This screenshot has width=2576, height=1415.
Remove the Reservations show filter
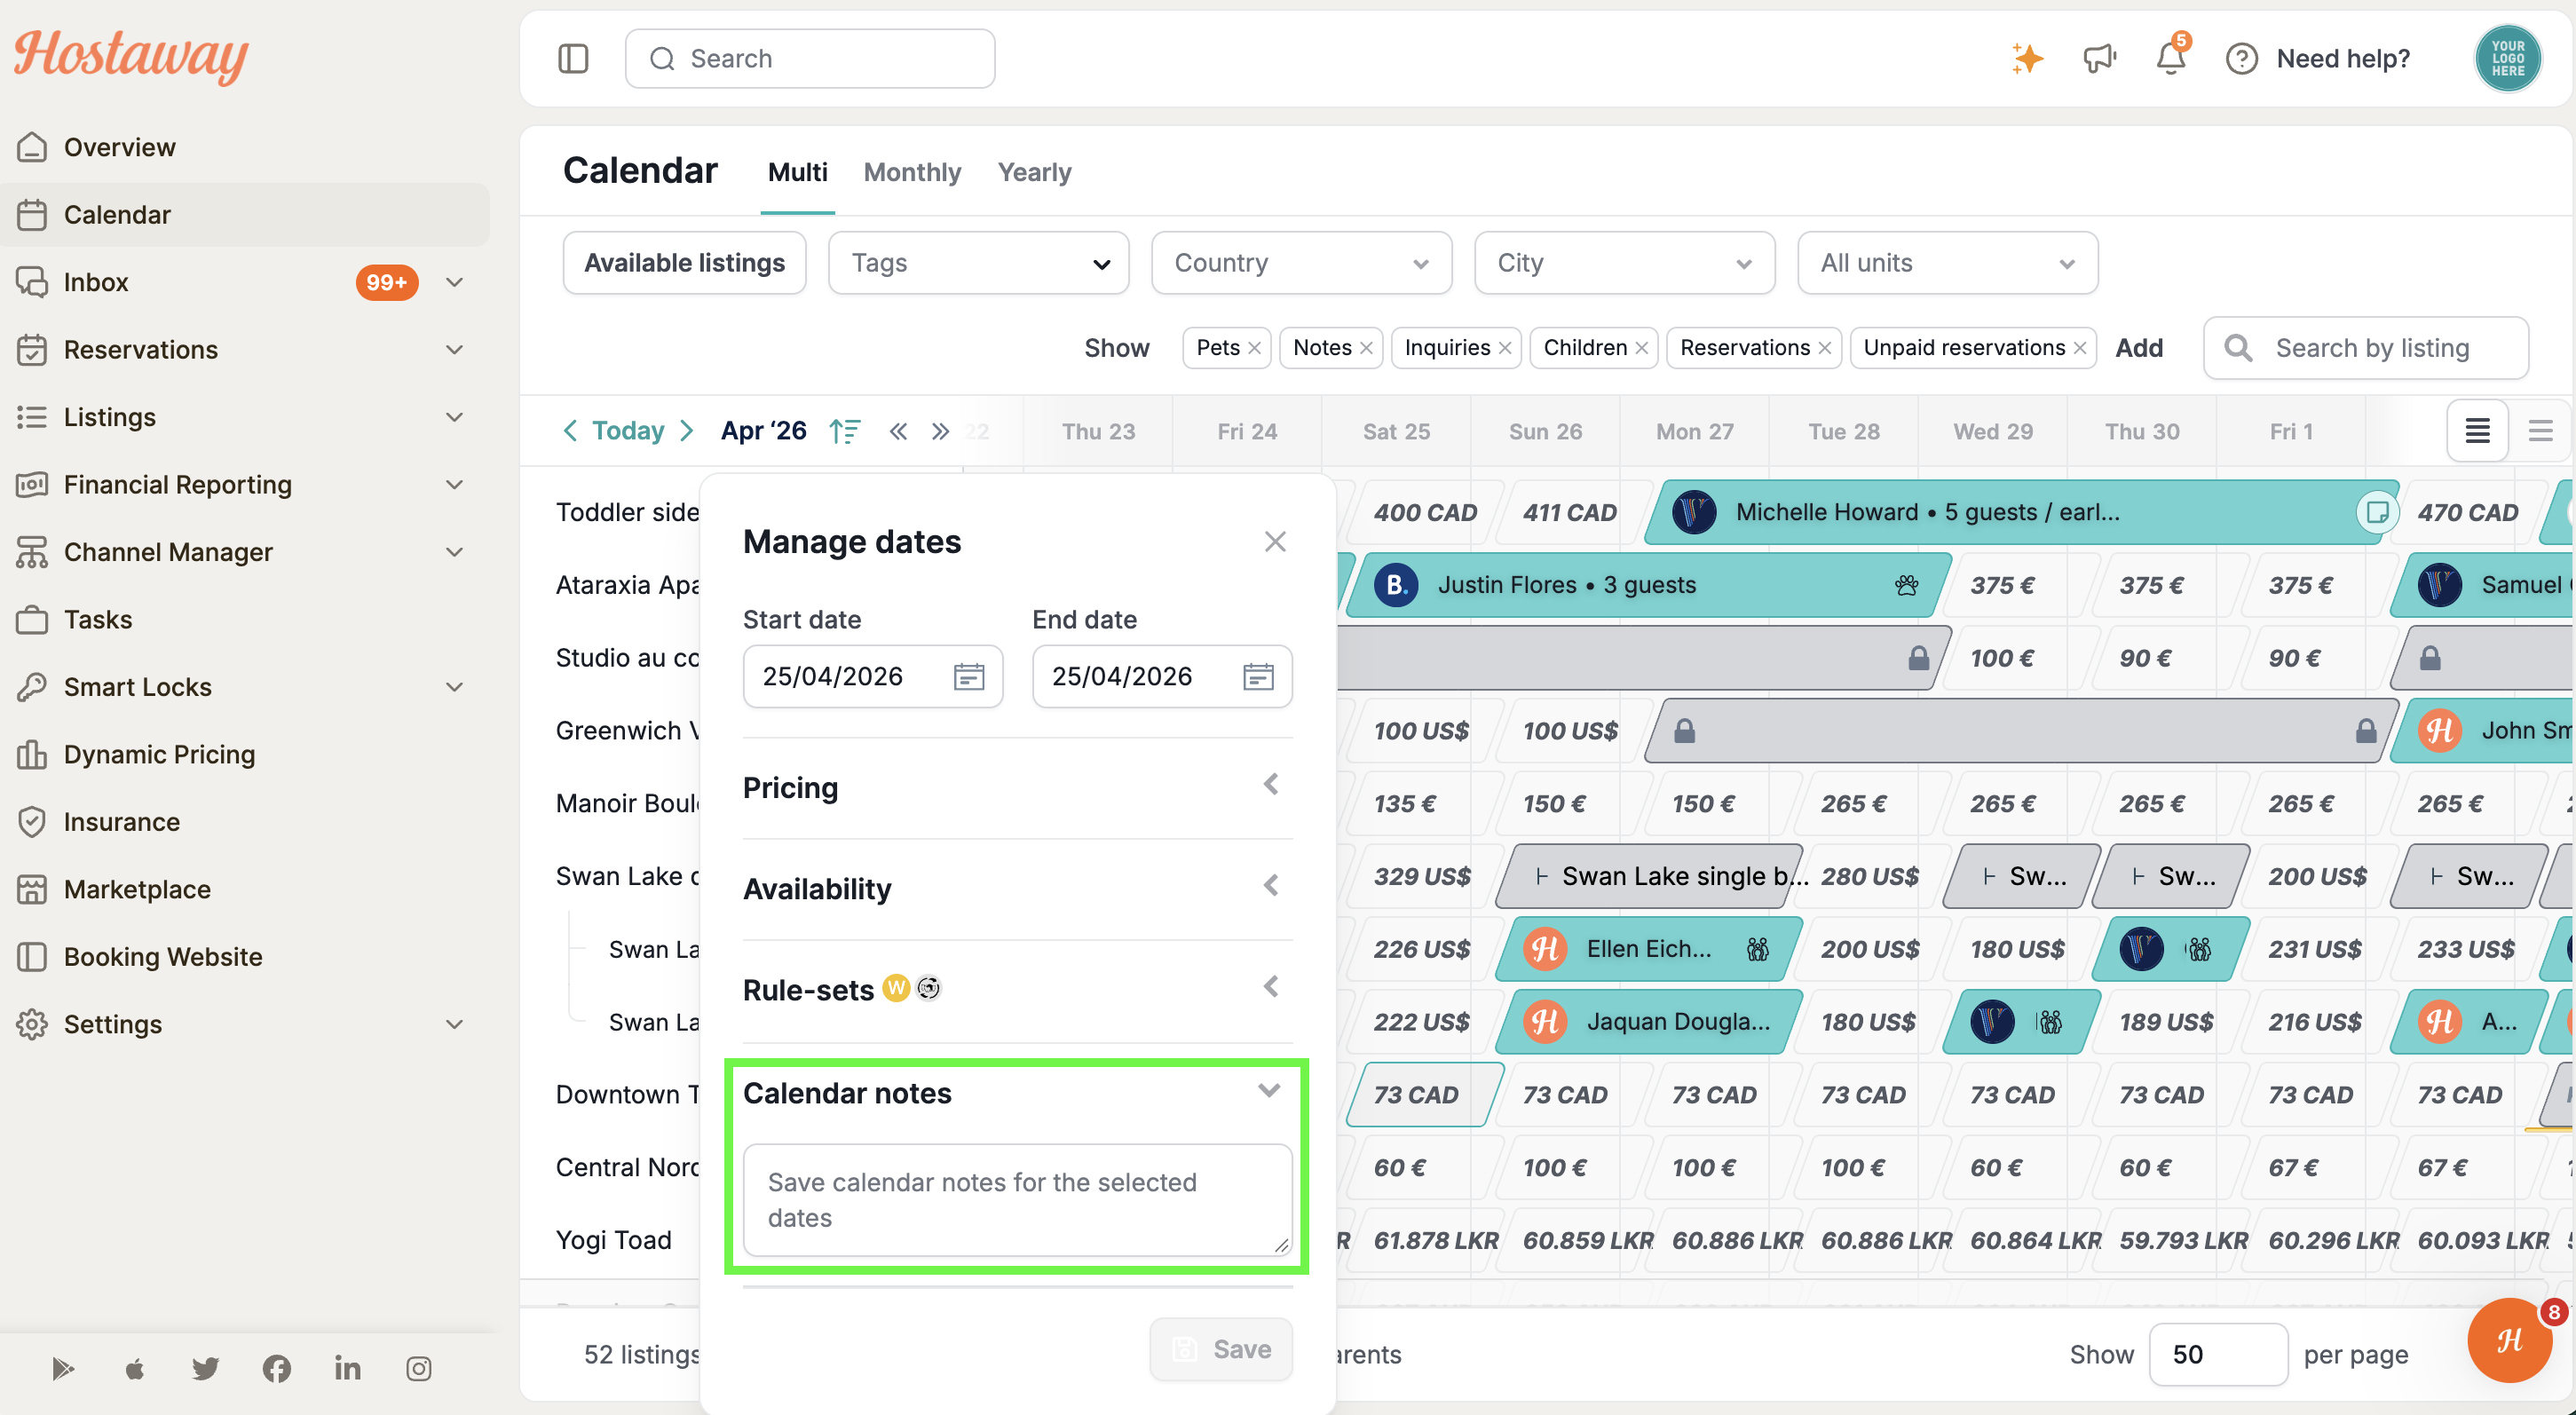1824,348
